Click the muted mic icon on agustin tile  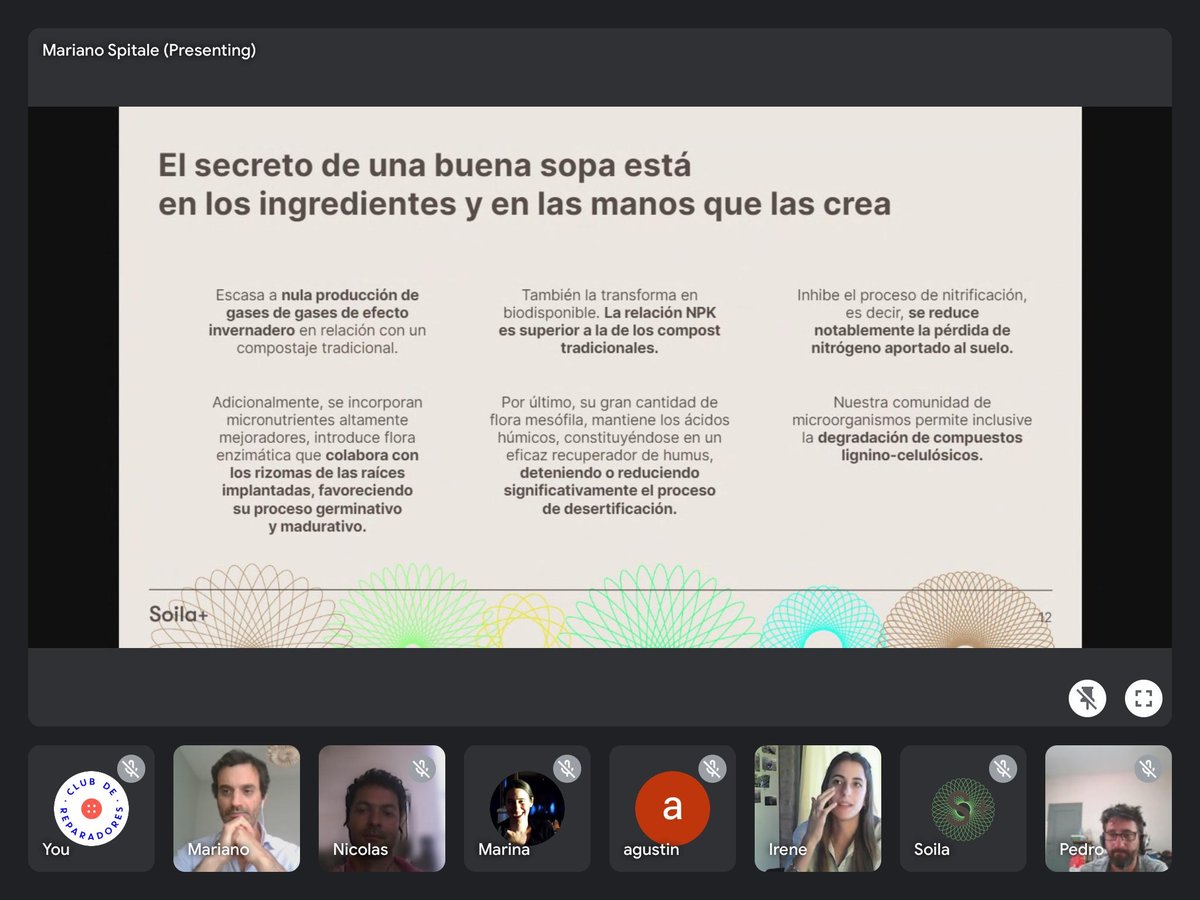(712, 769)
